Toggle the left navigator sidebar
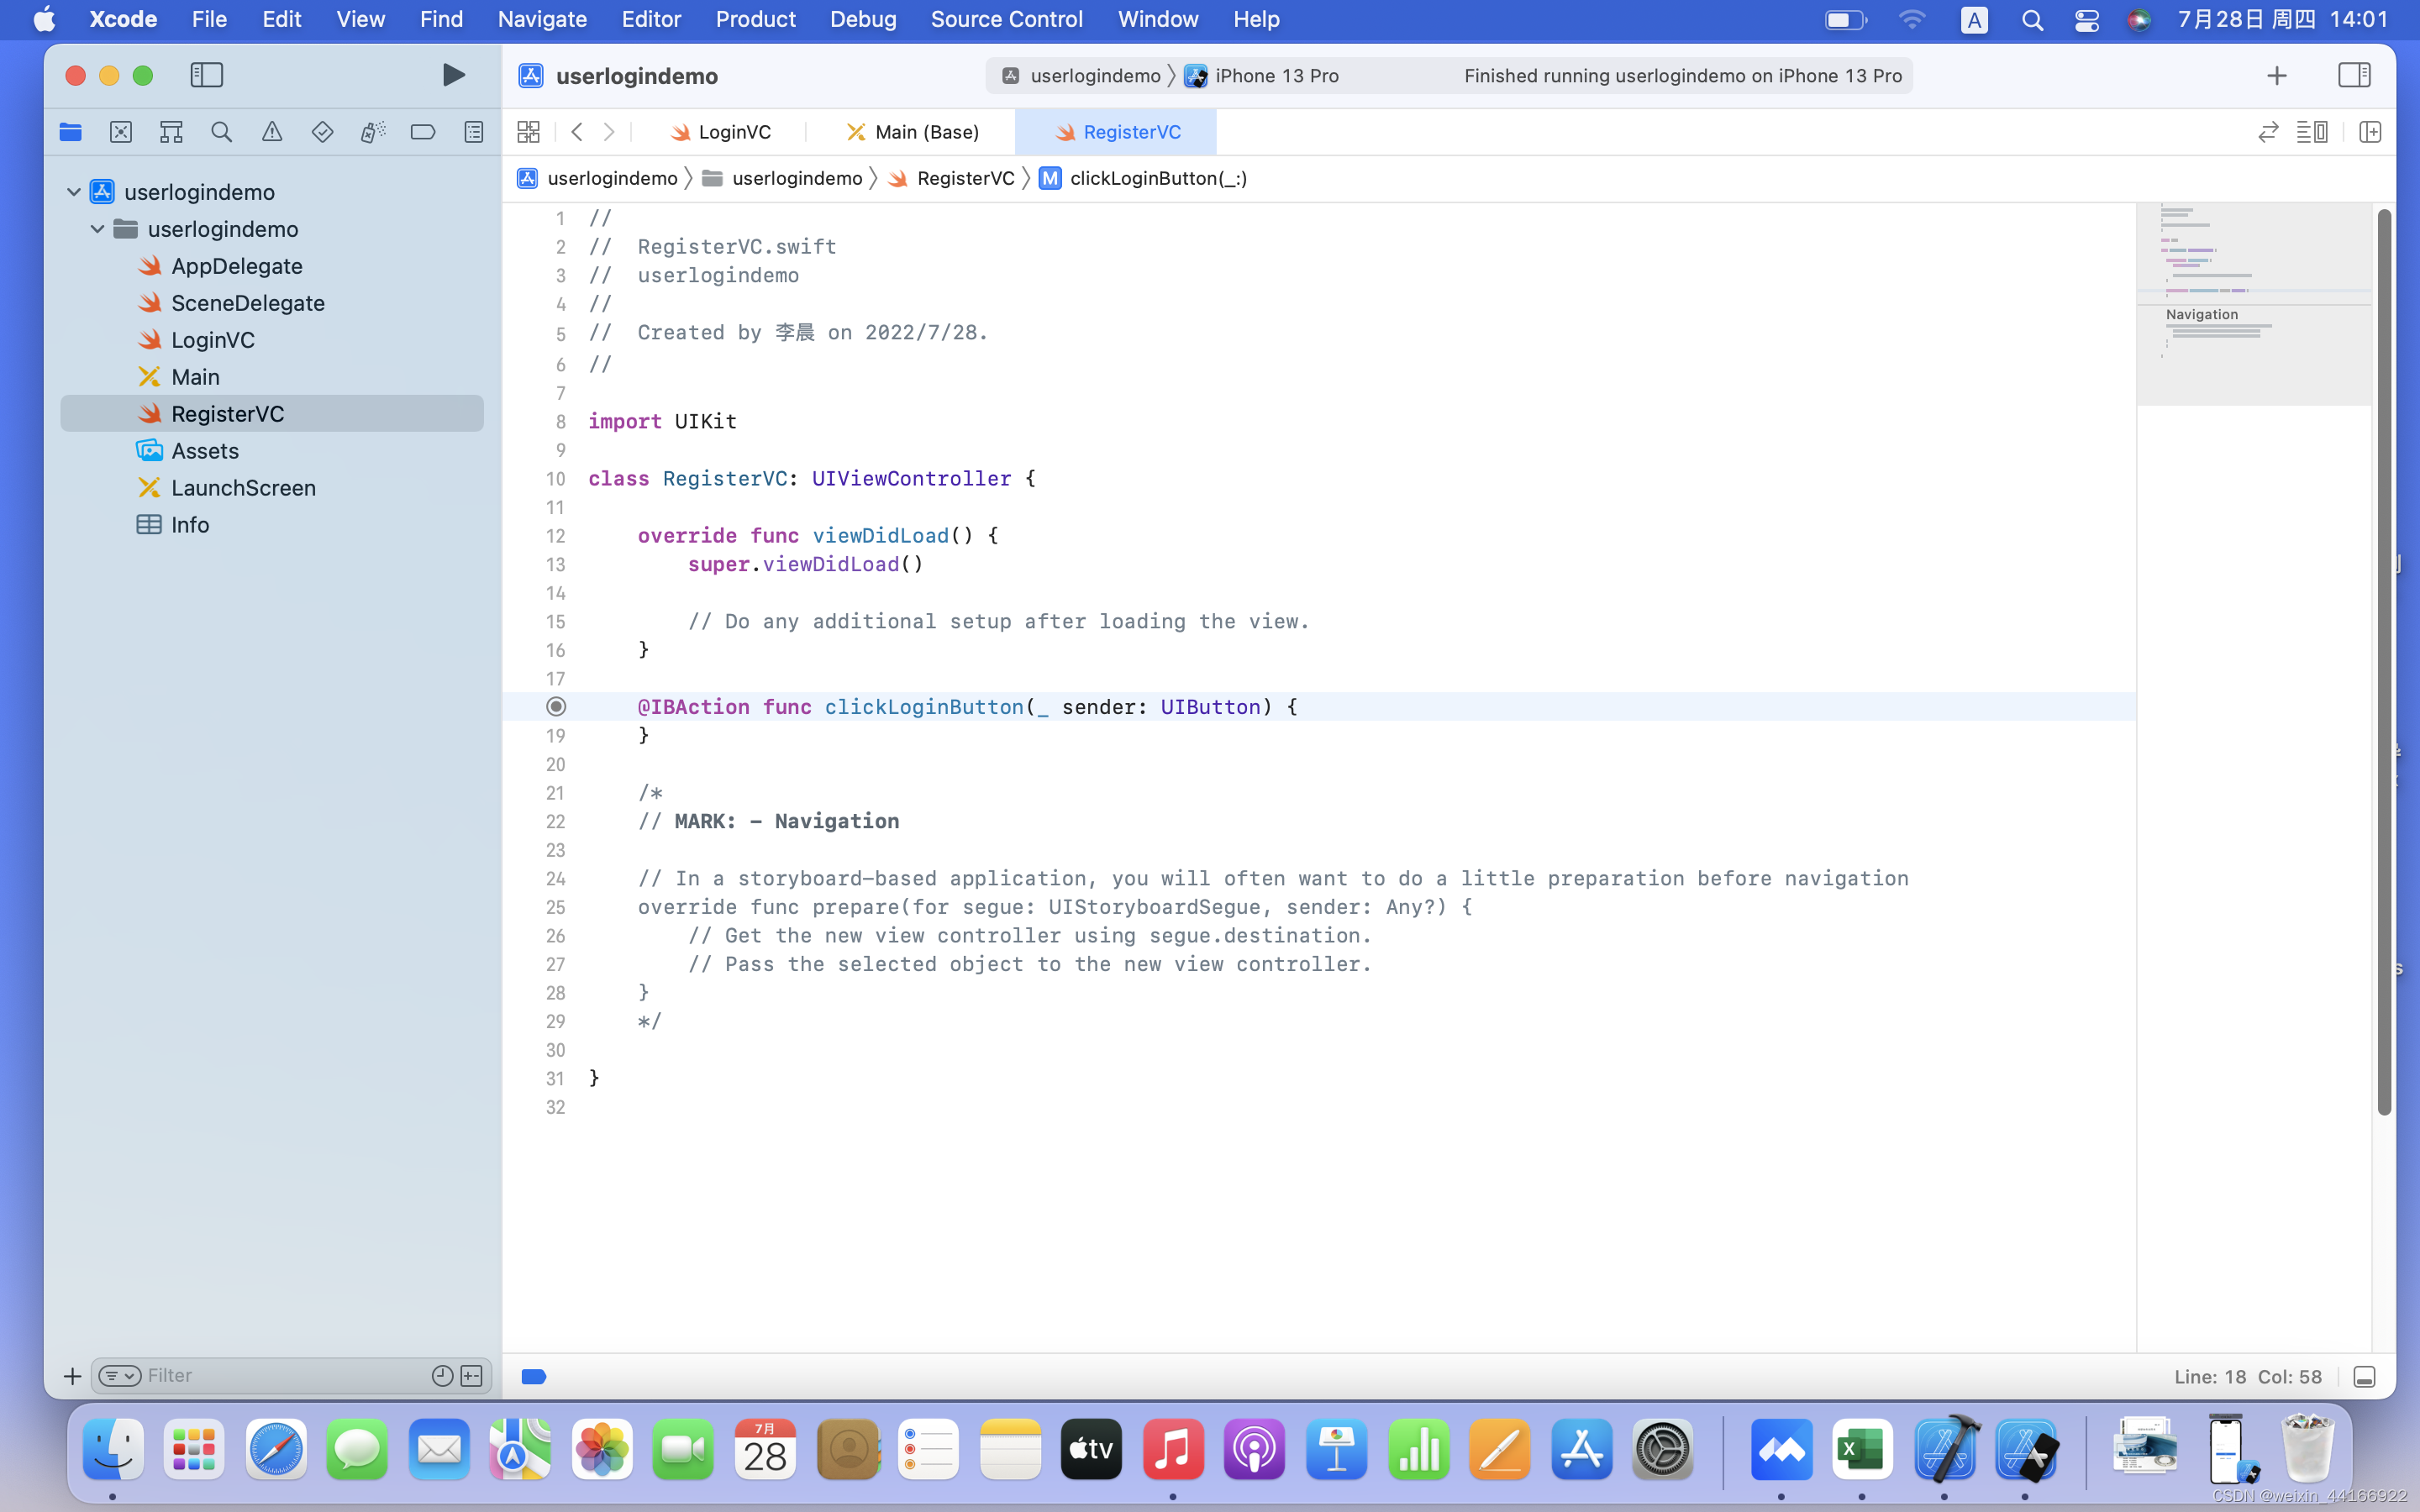Screen dimensions: 2420x1512 click(x=207, y=75)
